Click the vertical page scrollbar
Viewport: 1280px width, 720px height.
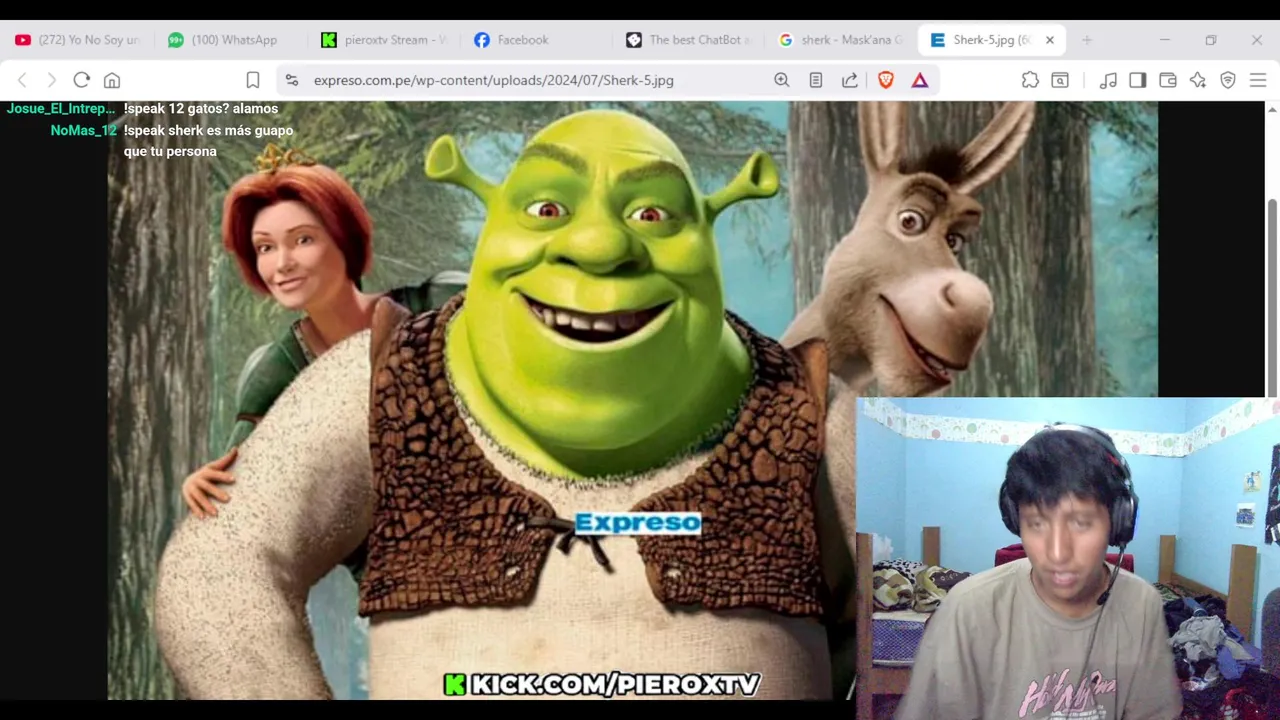[1272, 297]
